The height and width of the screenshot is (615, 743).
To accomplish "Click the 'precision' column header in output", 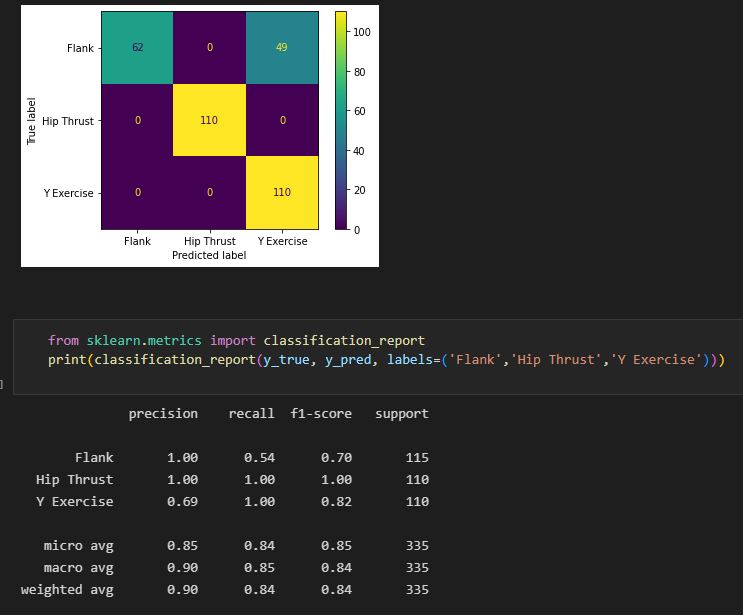I will (163, 413).
